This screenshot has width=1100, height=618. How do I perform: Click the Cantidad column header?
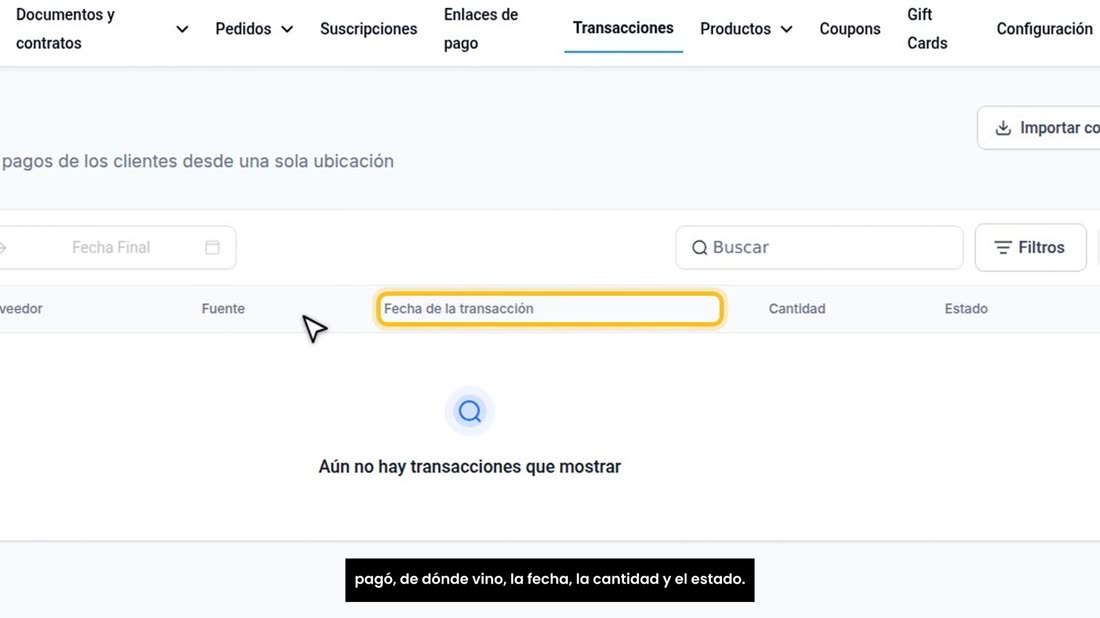click(797, 309)
